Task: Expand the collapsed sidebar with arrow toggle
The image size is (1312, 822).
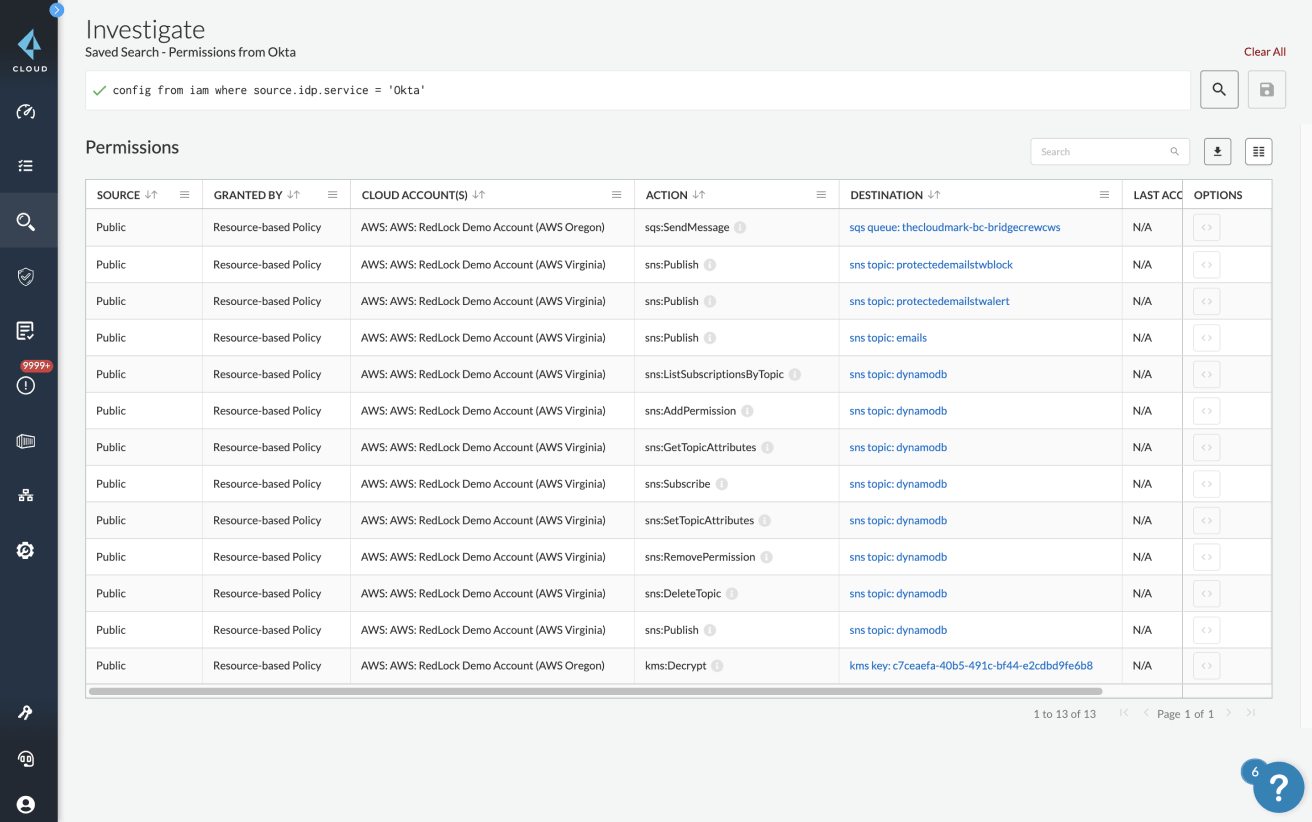Action: click(x=56, y=10)
